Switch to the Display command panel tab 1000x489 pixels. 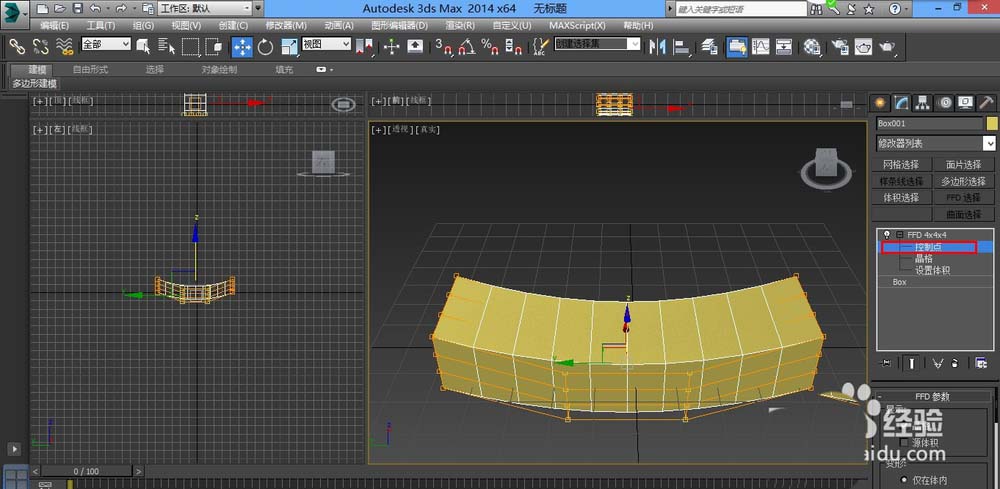(966, 103)
